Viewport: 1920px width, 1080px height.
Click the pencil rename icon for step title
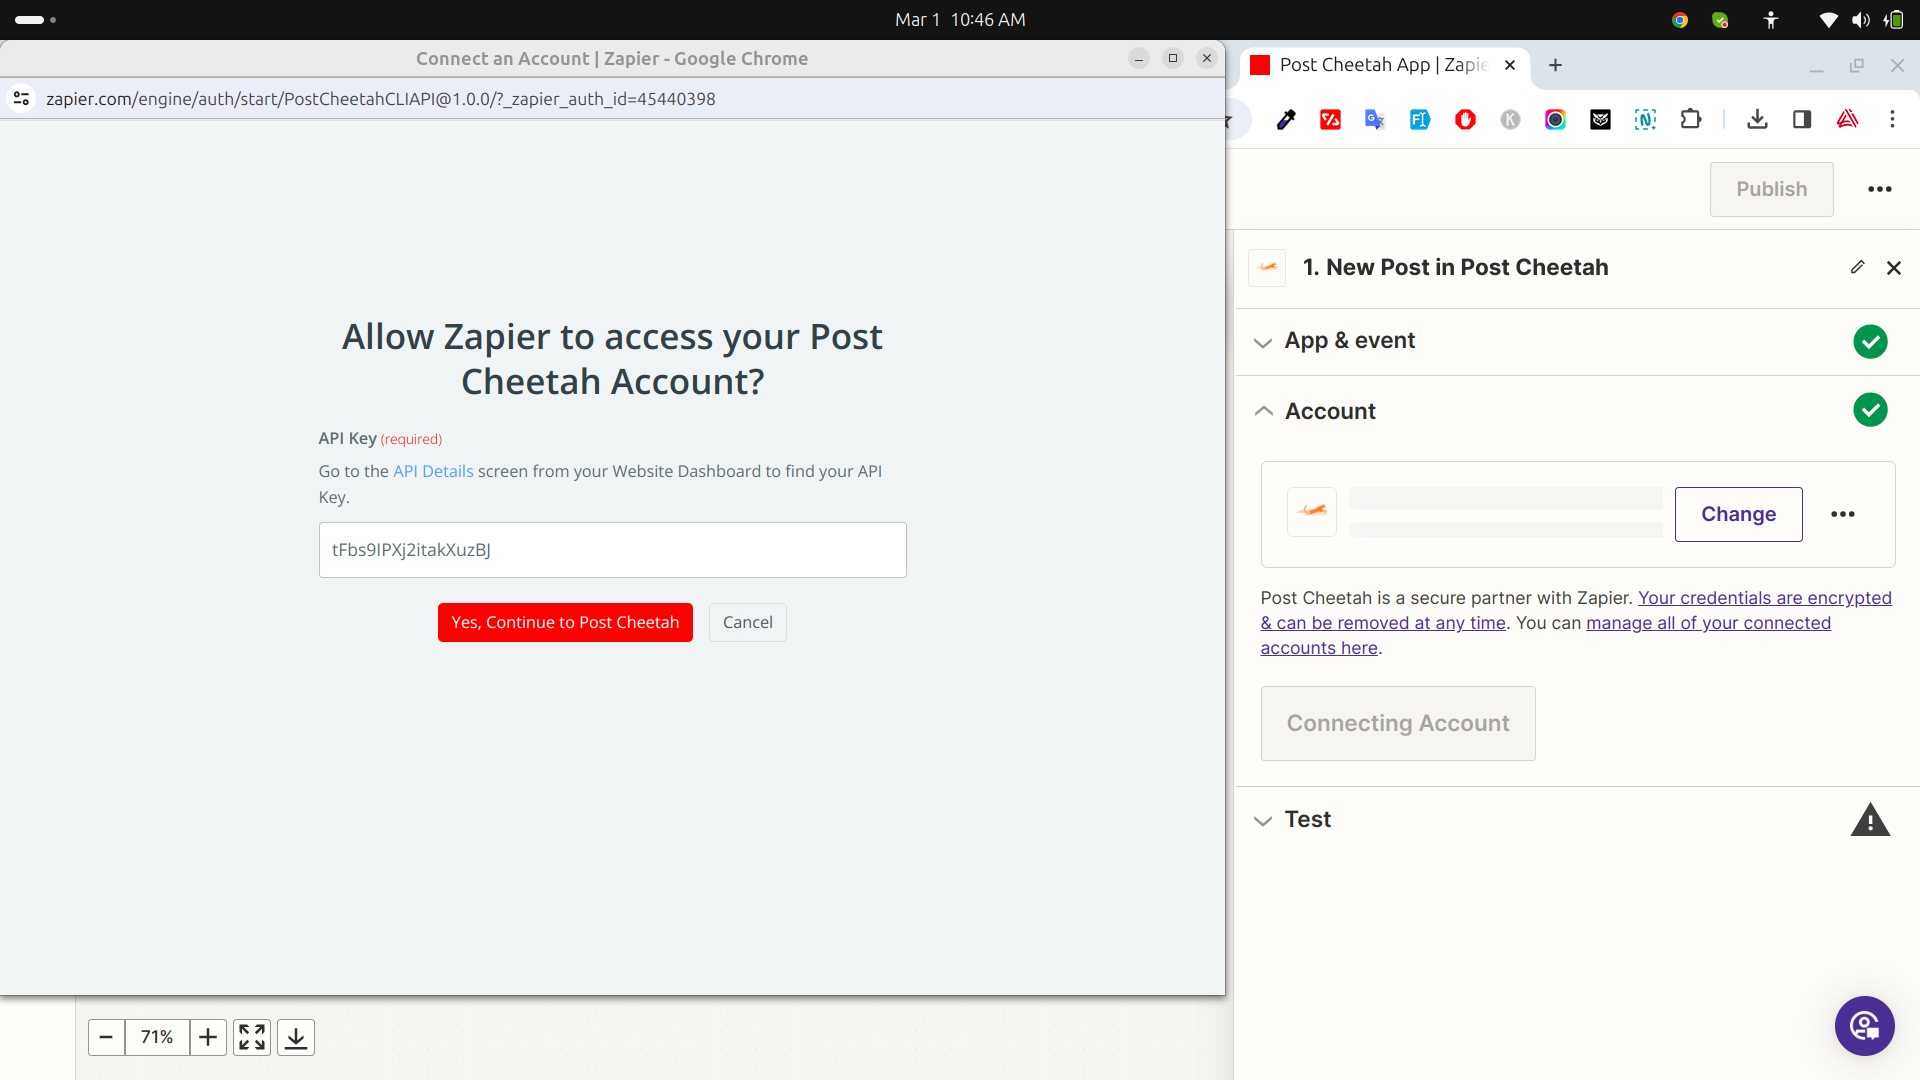coord(1857,267)
